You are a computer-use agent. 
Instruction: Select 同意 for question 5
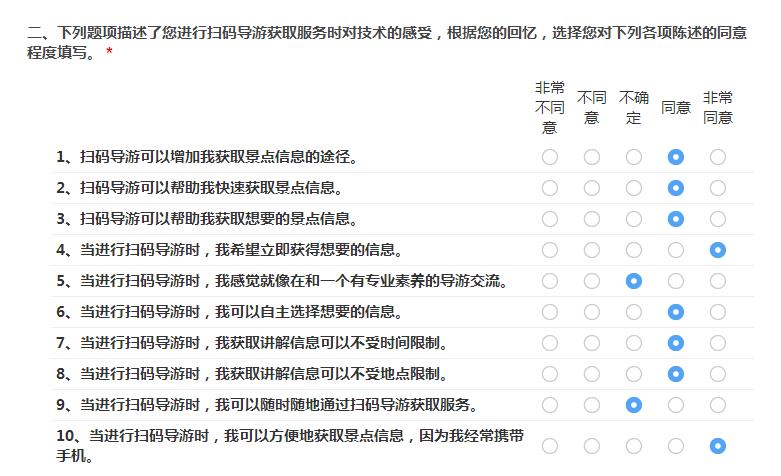pyautogui.click(x=675, y=281)
